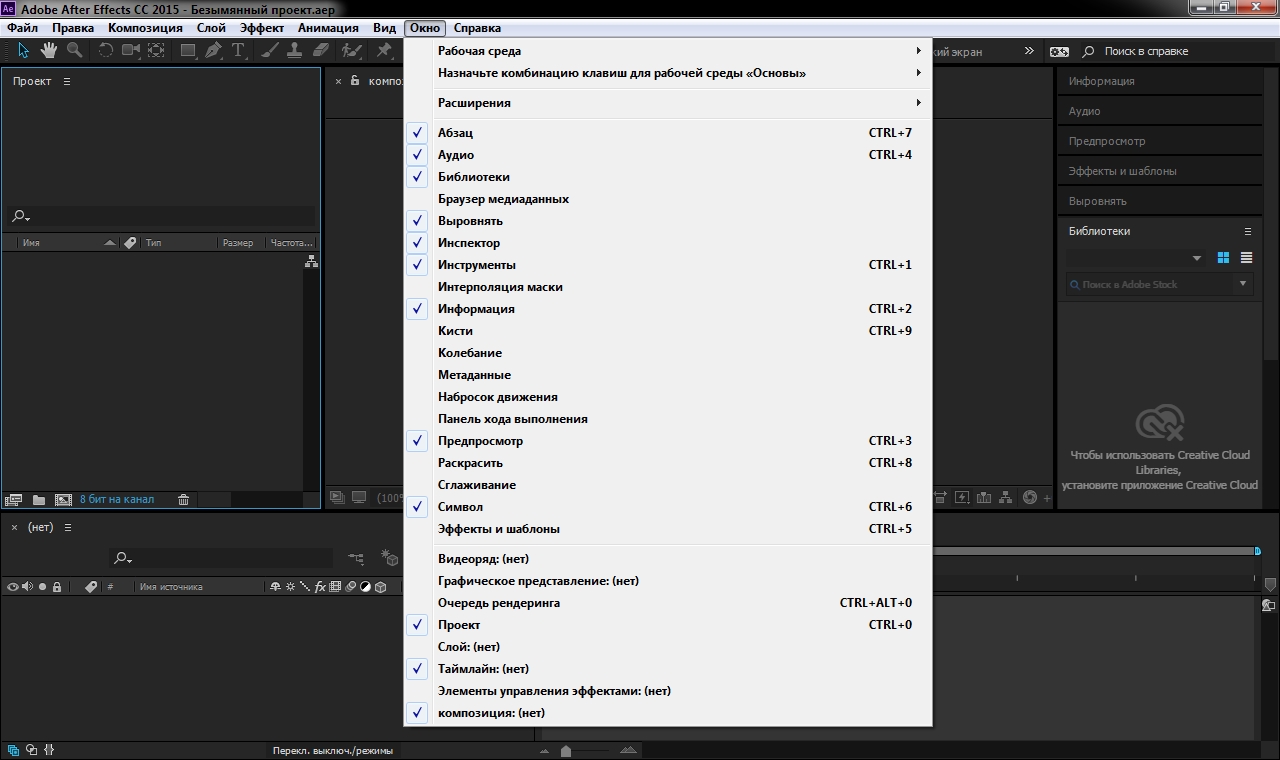Click the Draft 3D icon in timeline
The width and height of the screenshot is (1280, 760).
[x=389, y=558]
